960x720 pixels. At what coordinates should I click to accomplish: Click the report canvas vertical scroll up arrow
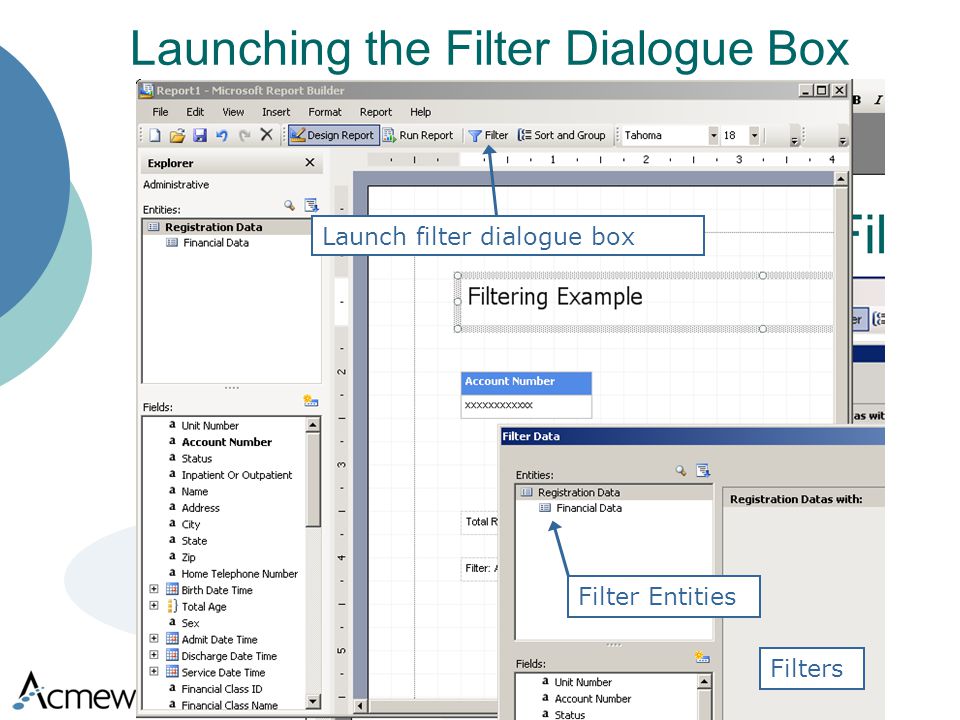click(x=841, y=179)
